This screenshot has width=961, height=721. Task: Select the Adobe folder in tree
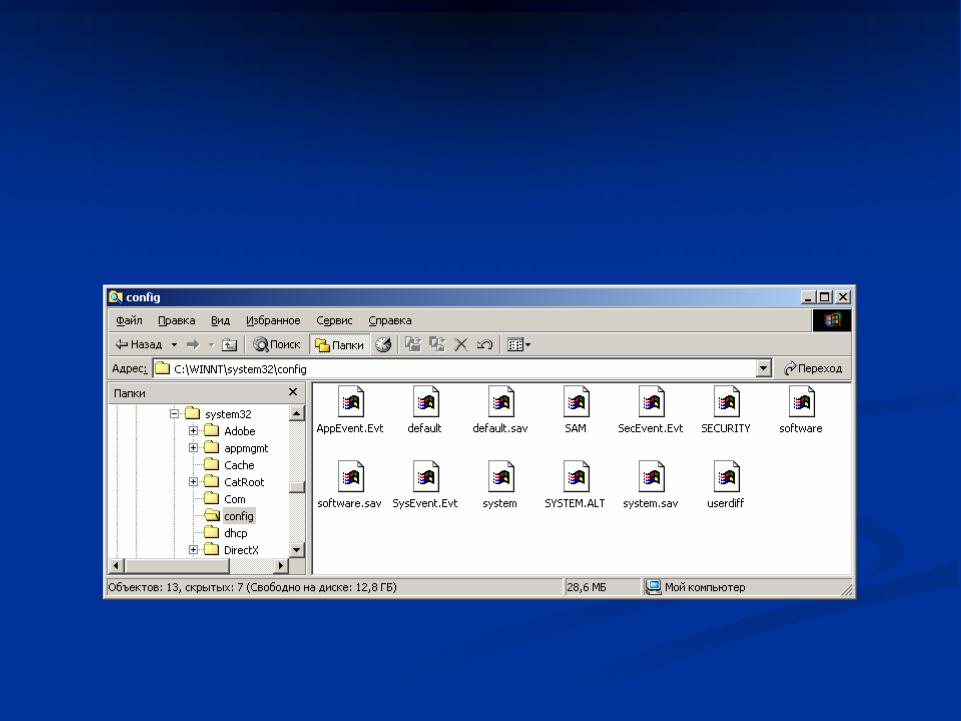(240, 431)
